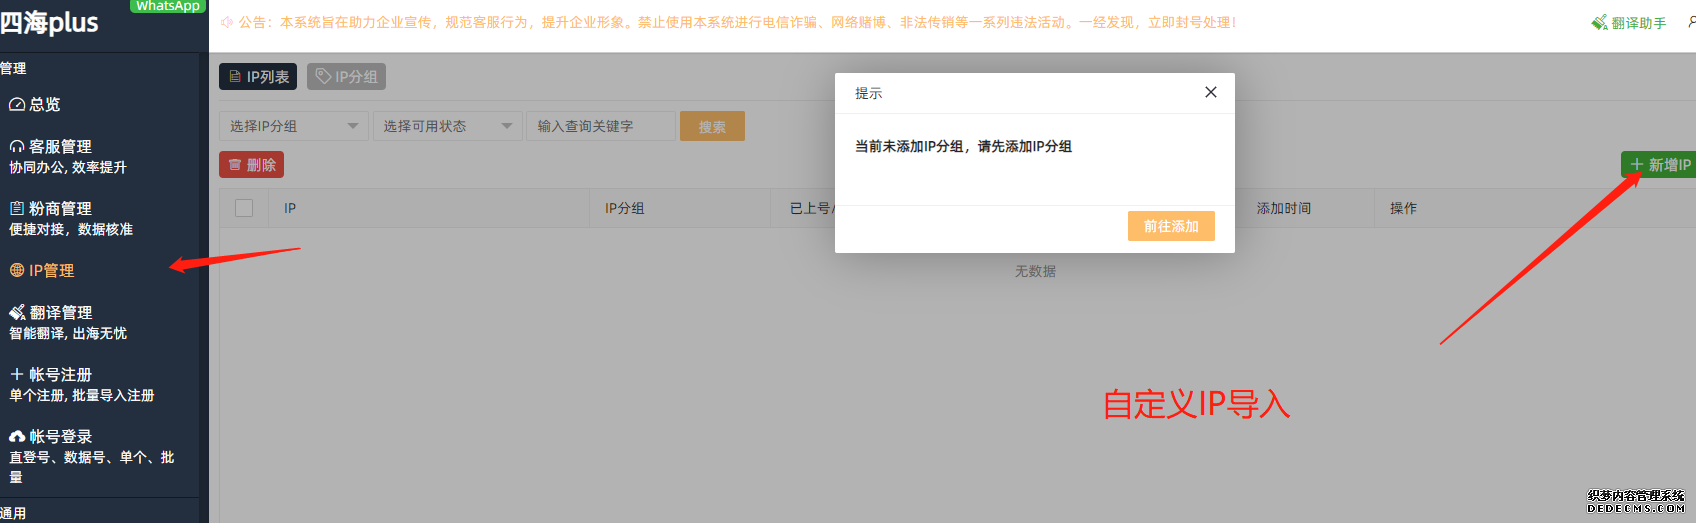This screenshot has width=1696, height=523.
Task: Click the announcement speaker icon
Action: pos(226,22)
